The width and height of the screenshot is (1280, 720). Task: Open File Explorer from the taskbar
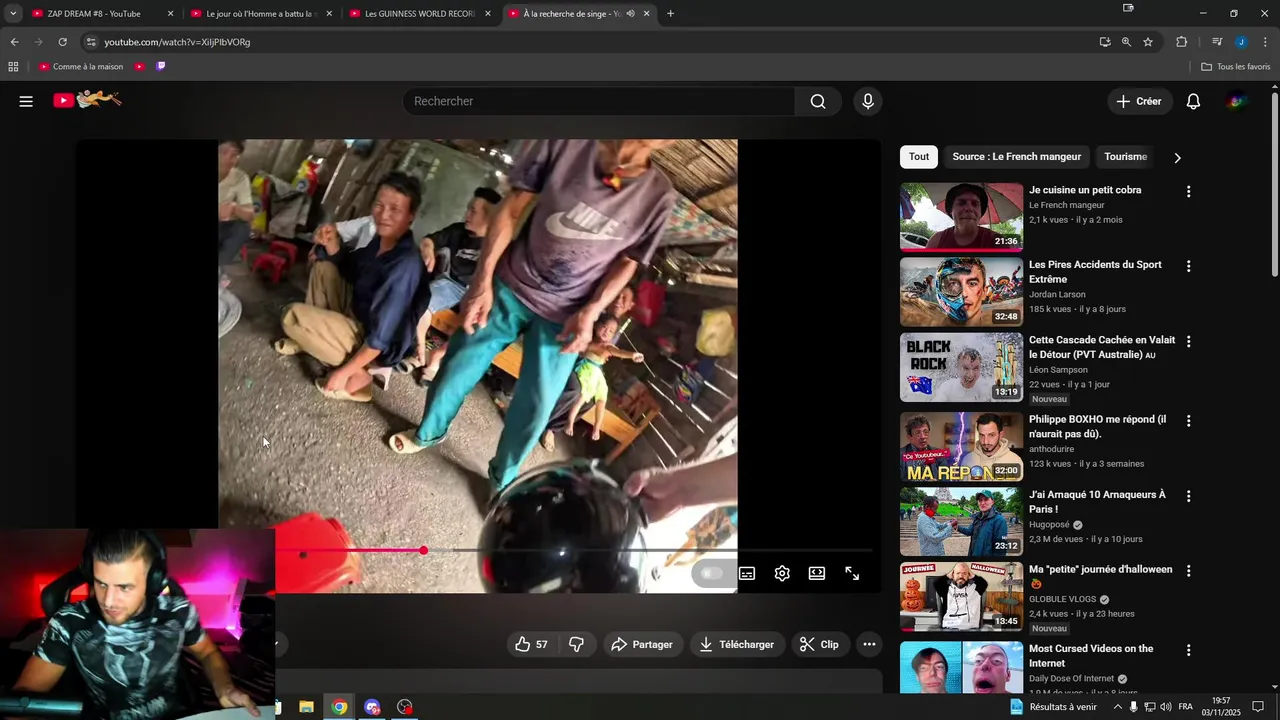pyautogui.click(x=307, y=707)
